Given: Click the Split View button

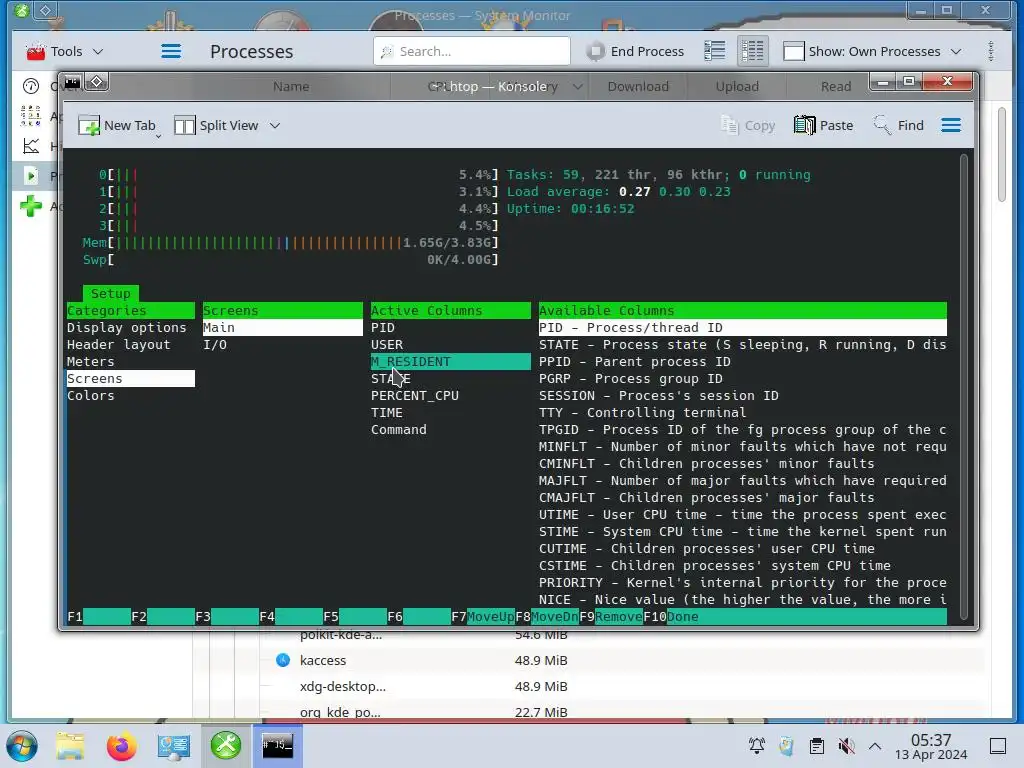Looking at the screenshot, I should coord(217,125).
